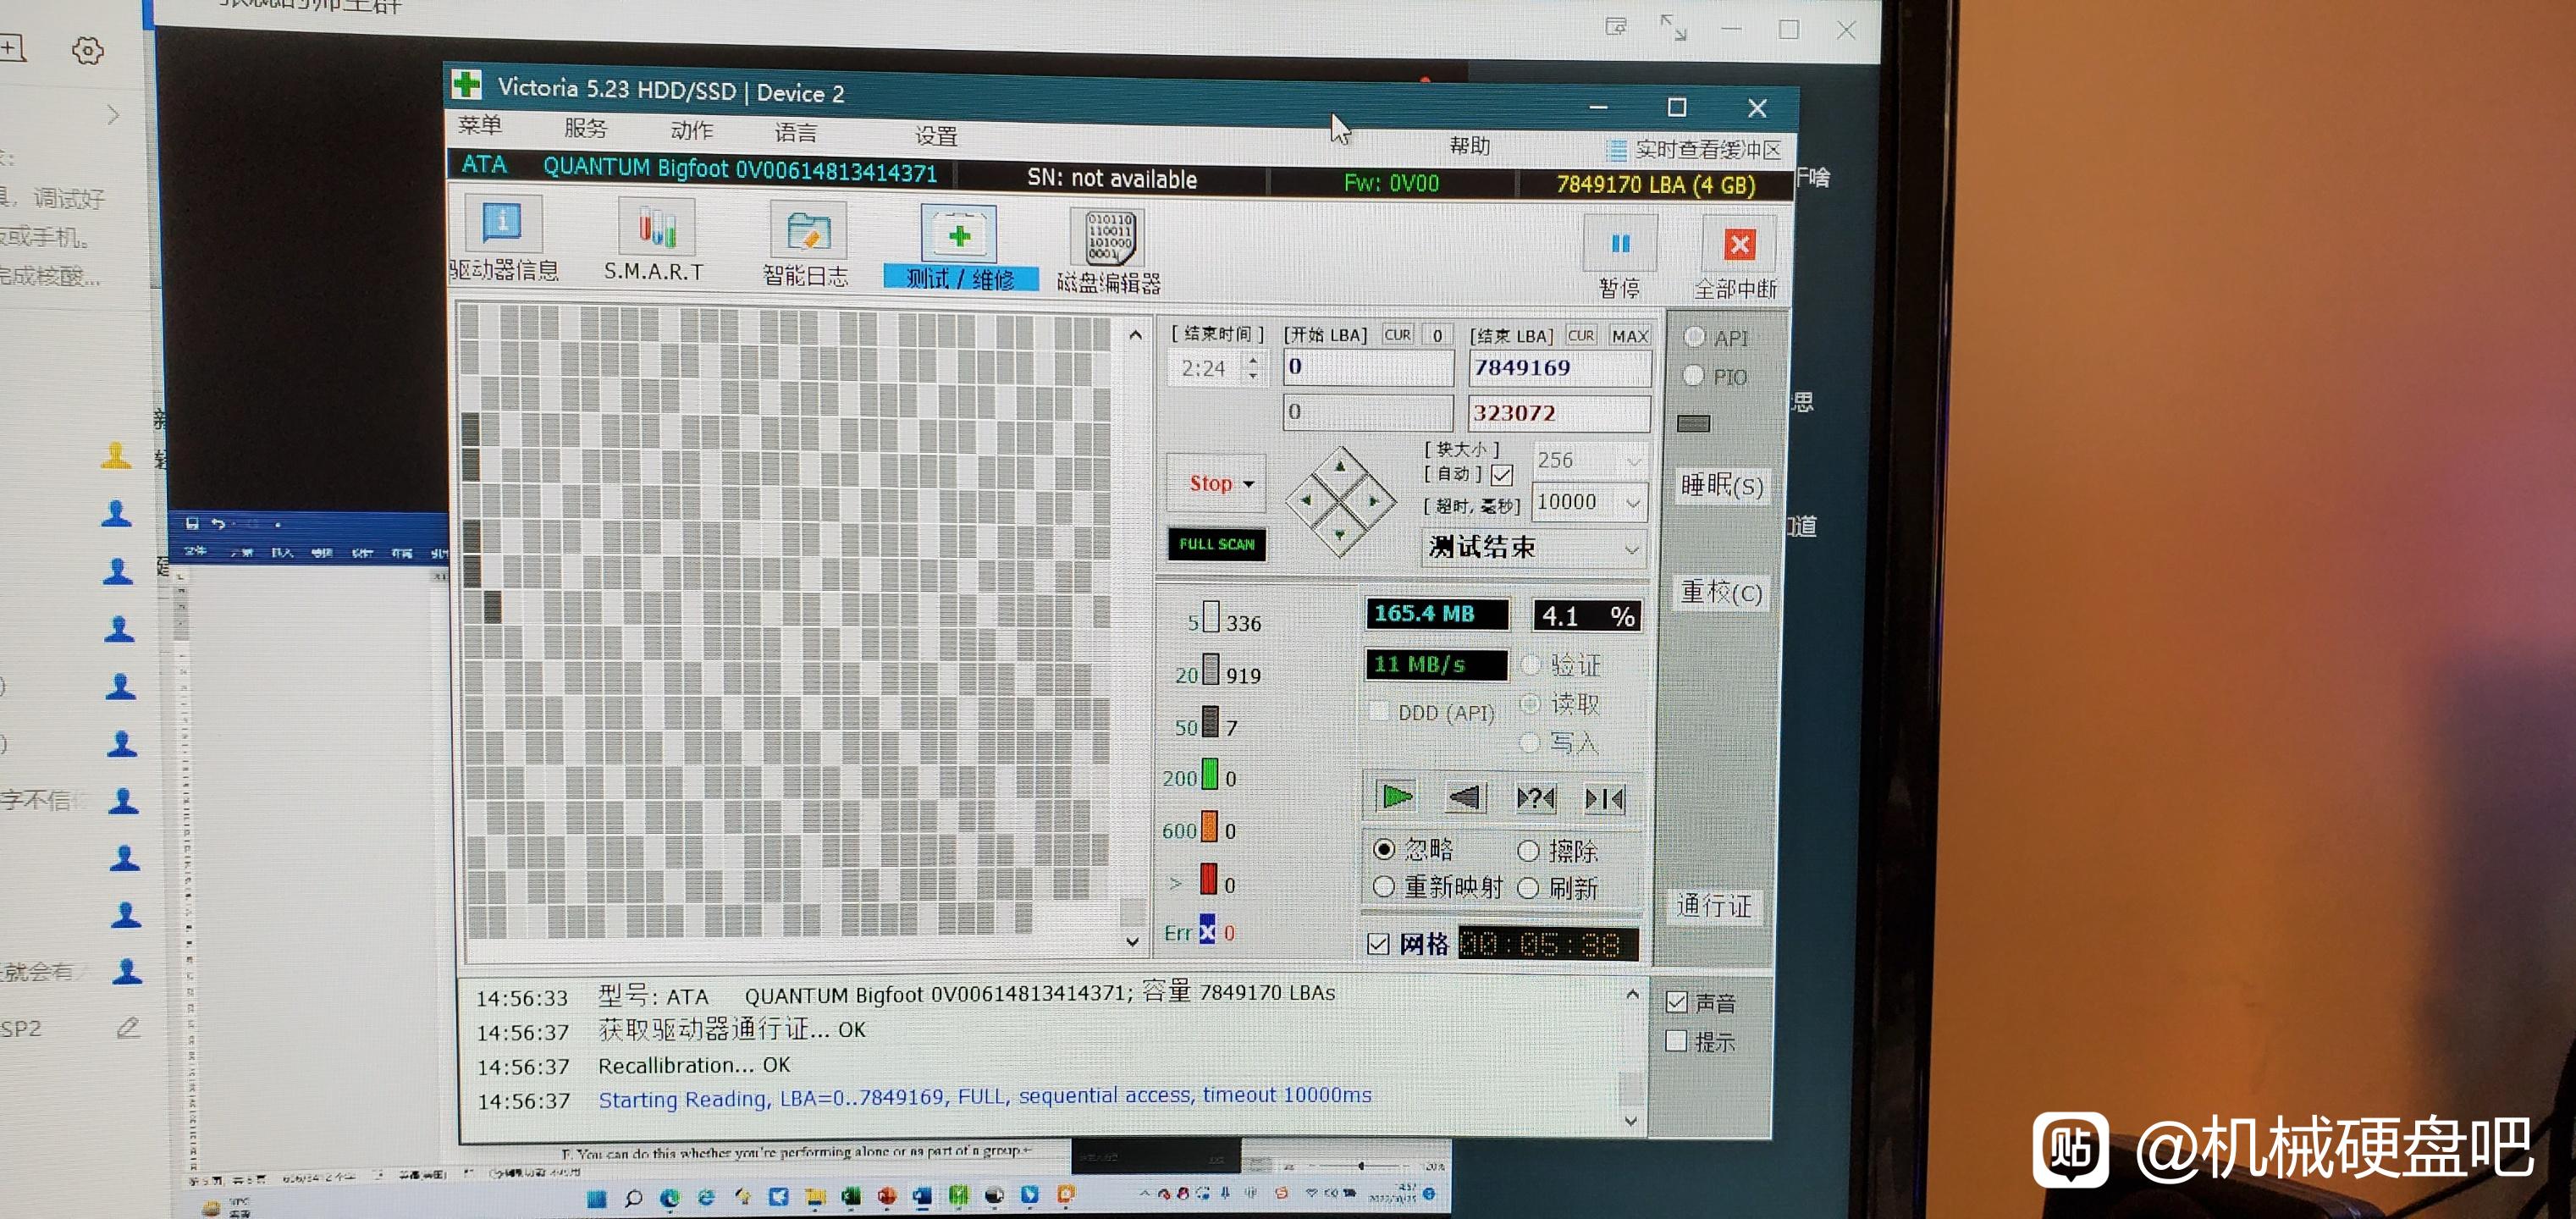Select the 忽略 ignore radio button
The width and height of the screenshot is (2576, 1219).
point(1384,849)
